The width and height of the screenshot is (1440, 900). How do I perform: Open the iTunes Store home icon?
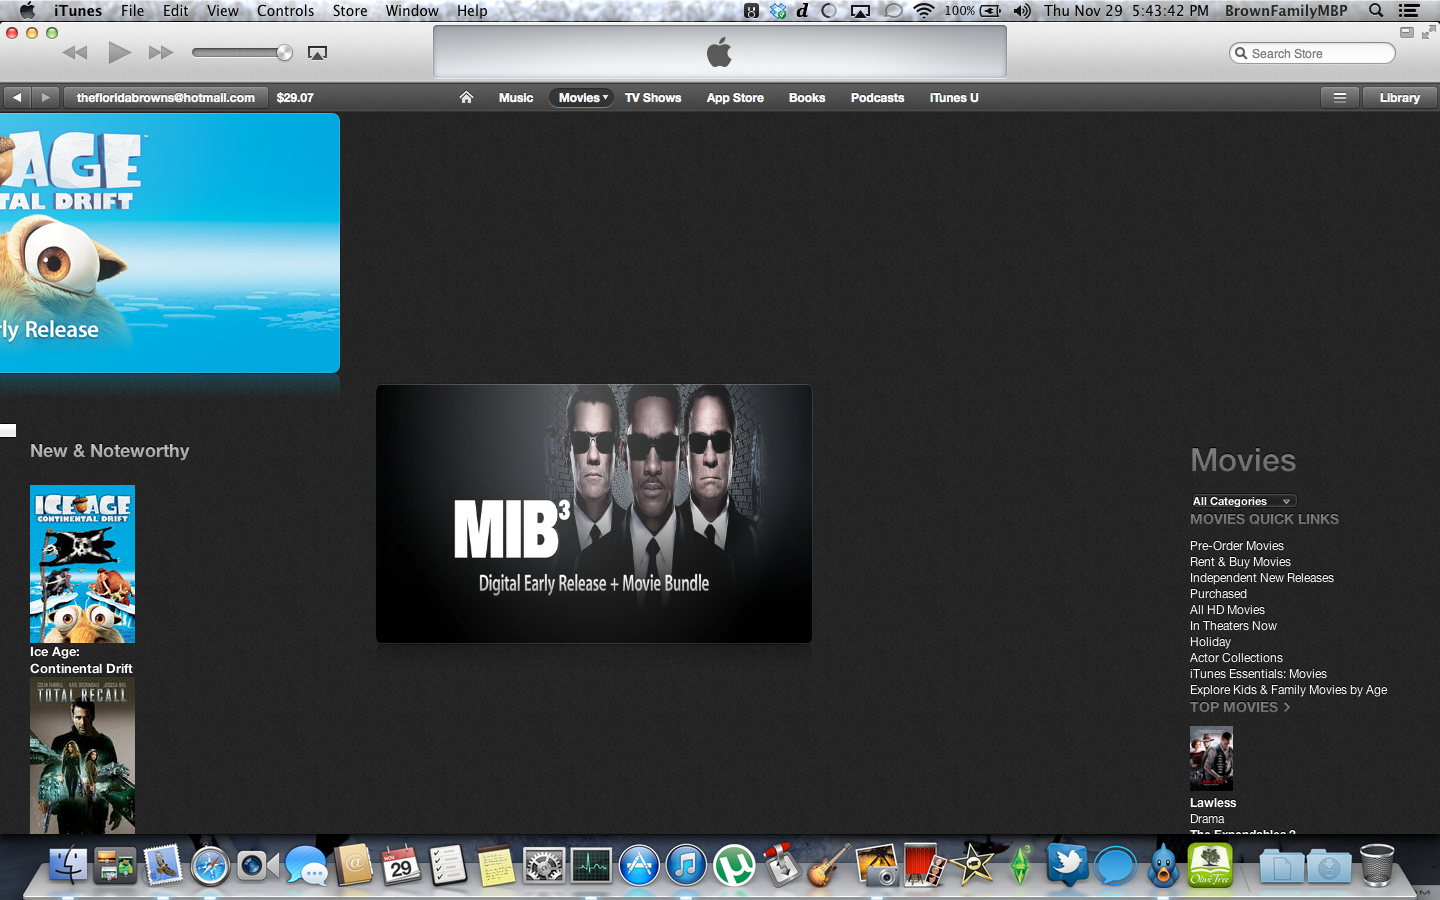466,97
